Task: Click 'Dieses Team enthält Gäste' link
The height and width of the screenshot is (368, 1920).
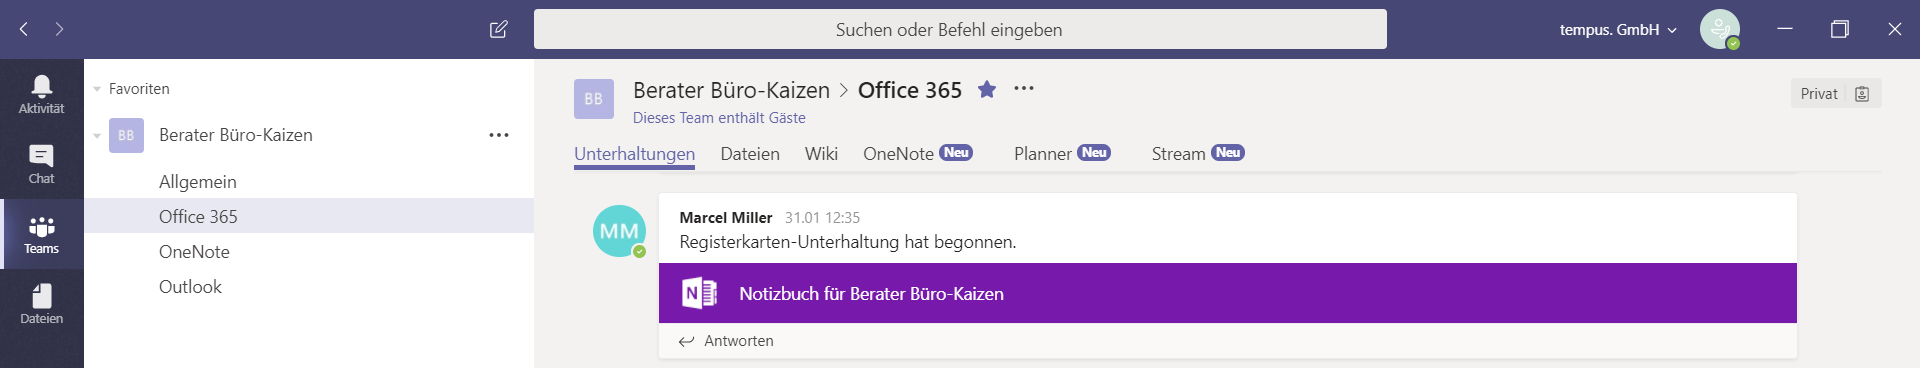Action: click(719, 118)
